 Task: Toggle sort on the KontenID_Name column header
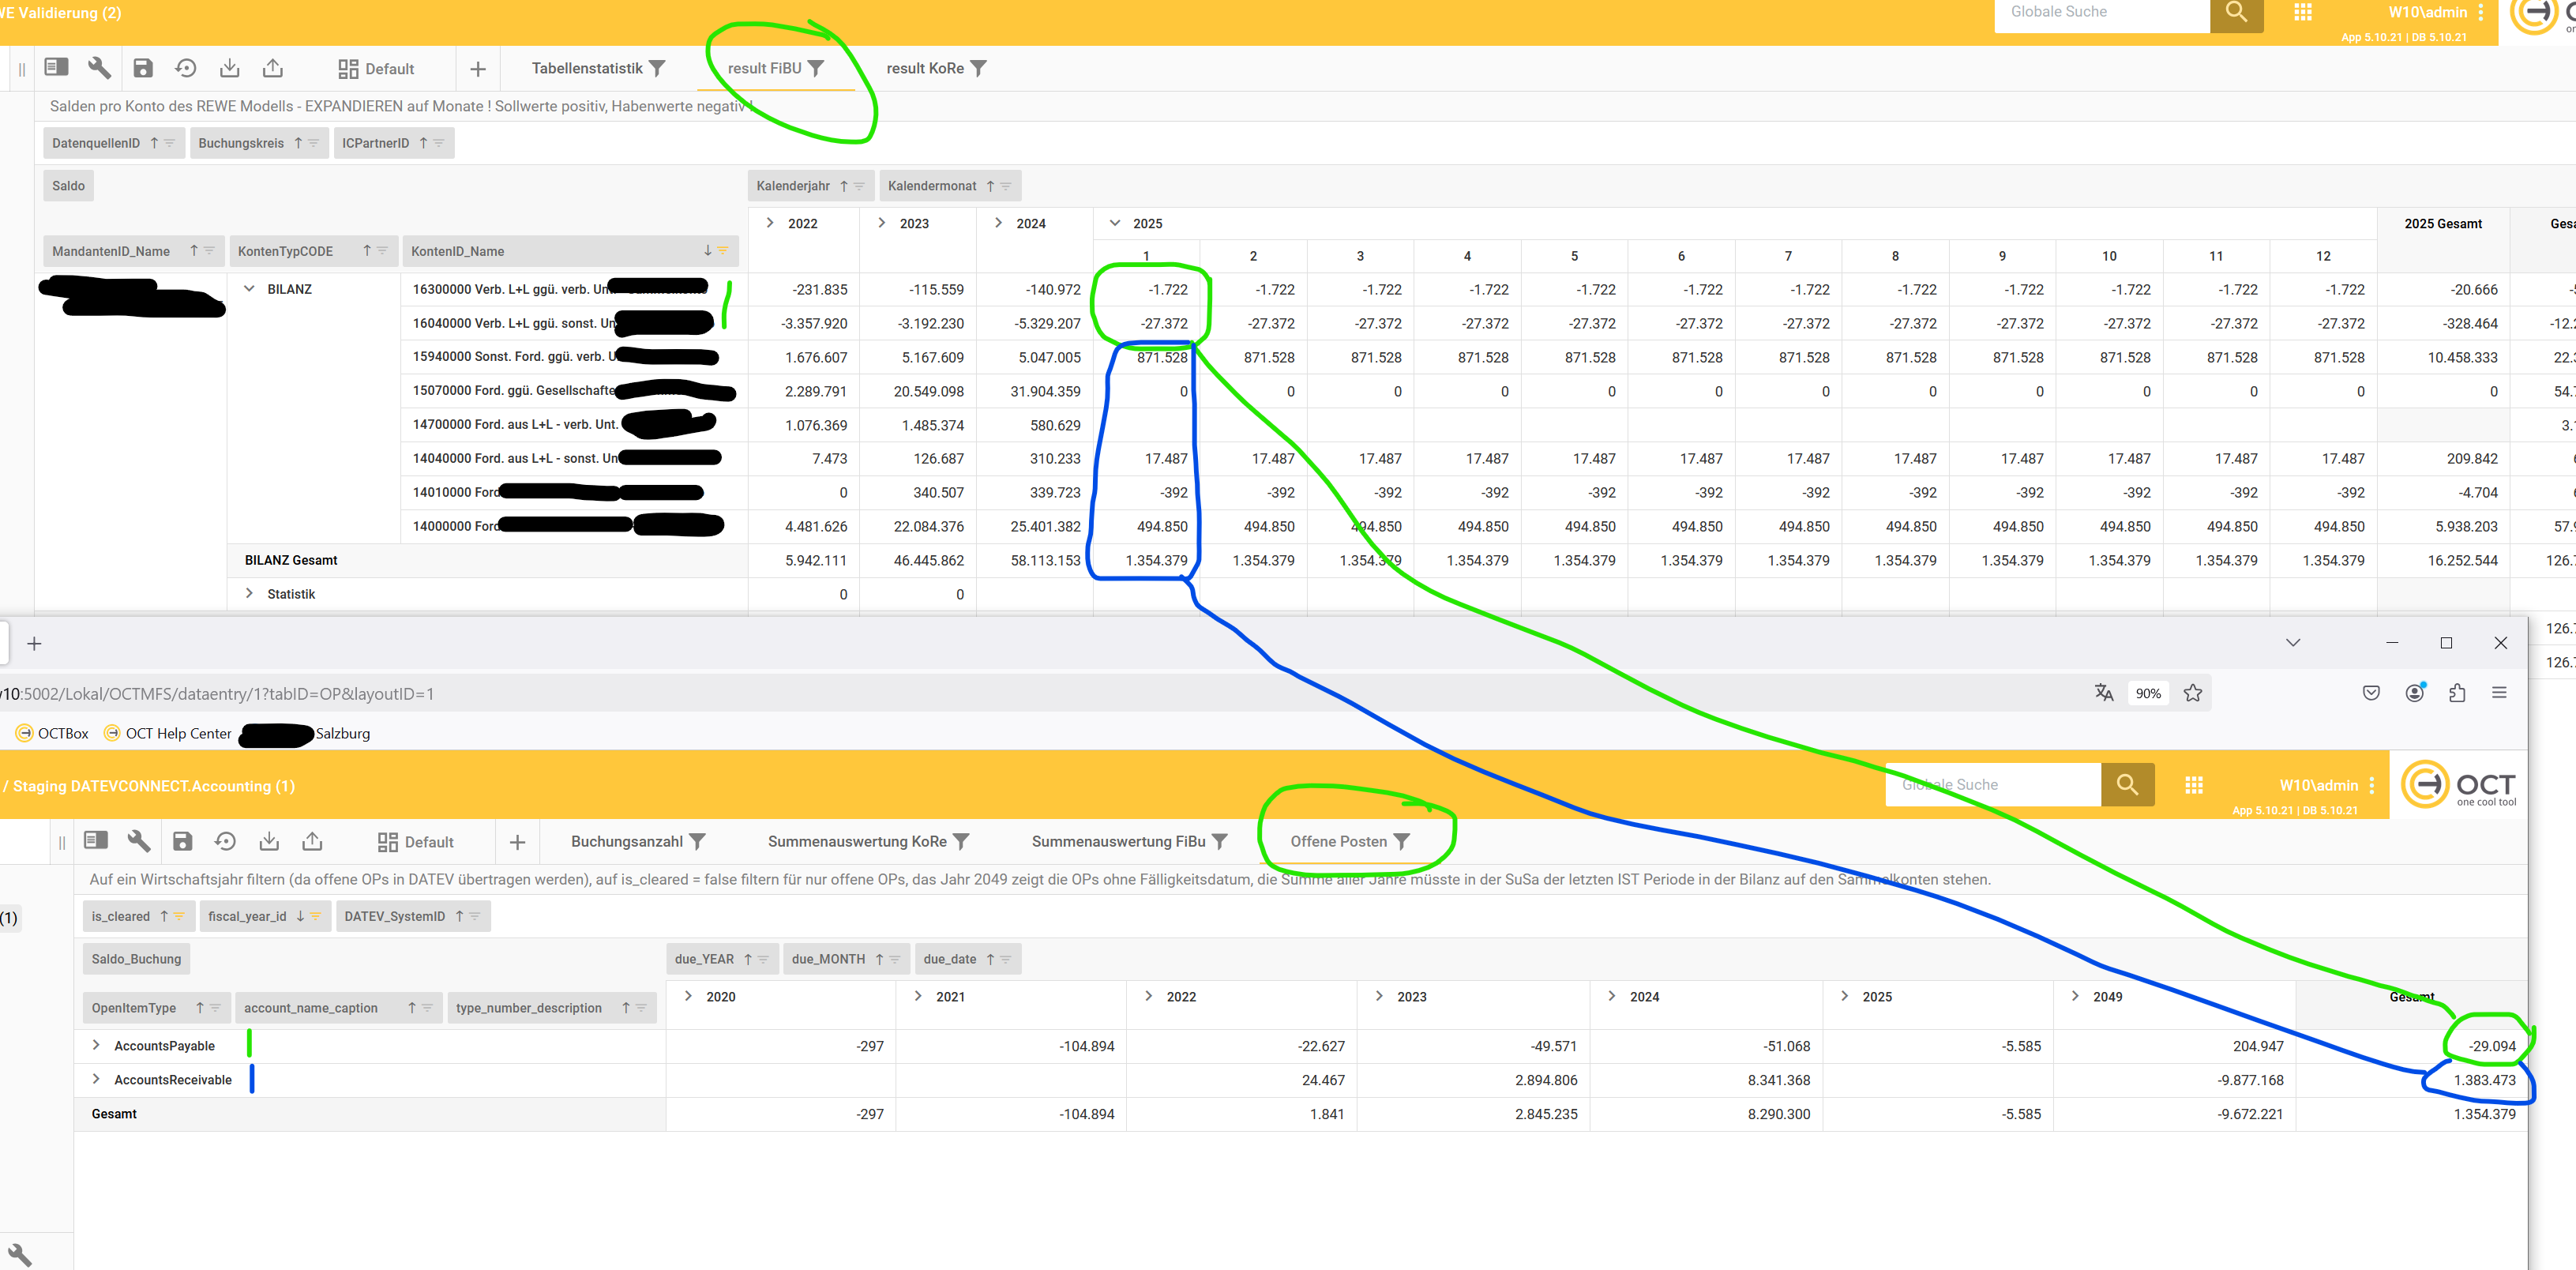(x=707, y=251)
